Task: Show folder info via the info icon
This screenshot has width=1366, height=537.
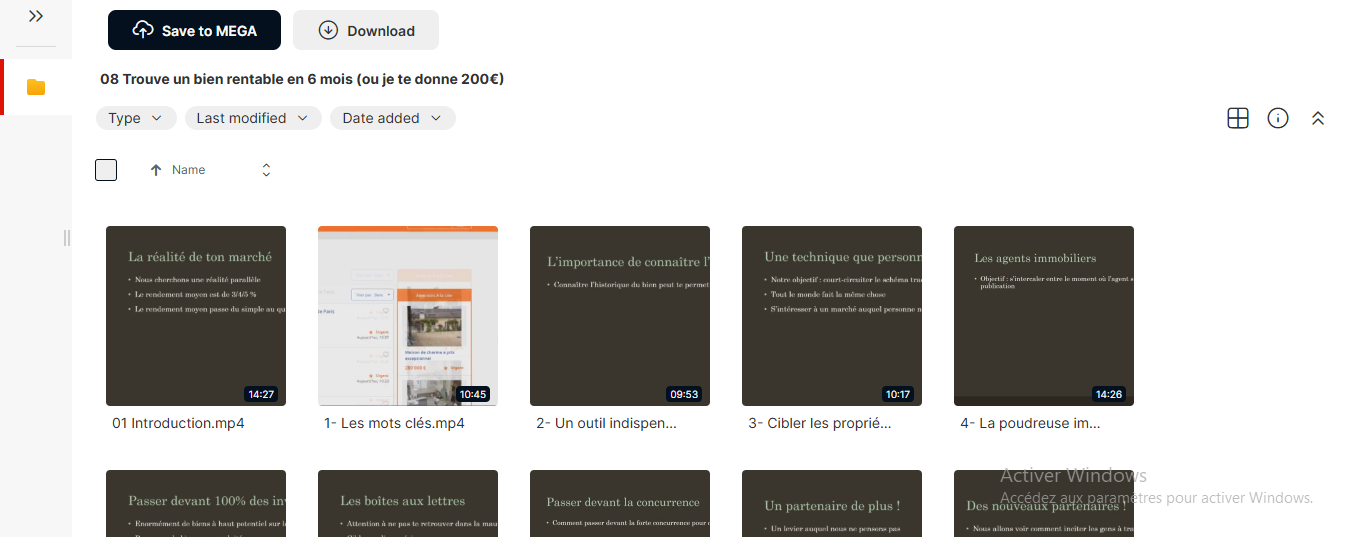Action: click(1278, 118)
